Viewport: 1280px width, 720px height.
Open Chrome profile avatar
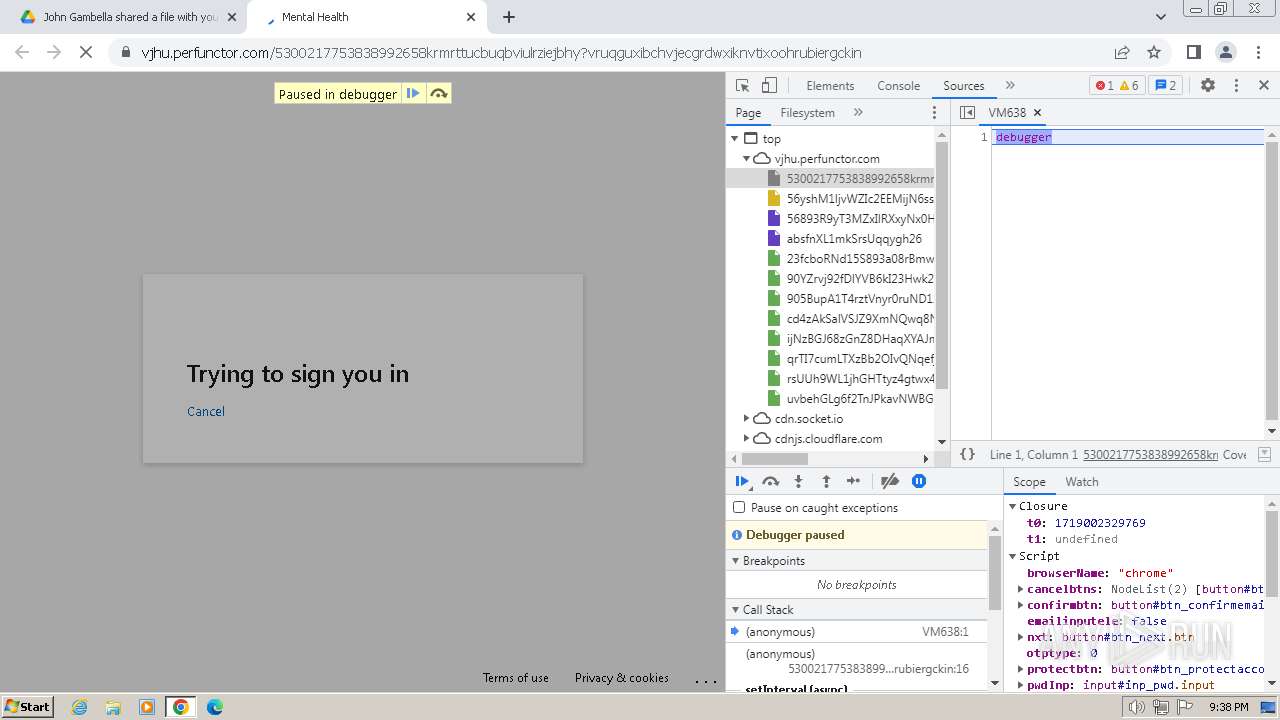[x=1225, y=52]
